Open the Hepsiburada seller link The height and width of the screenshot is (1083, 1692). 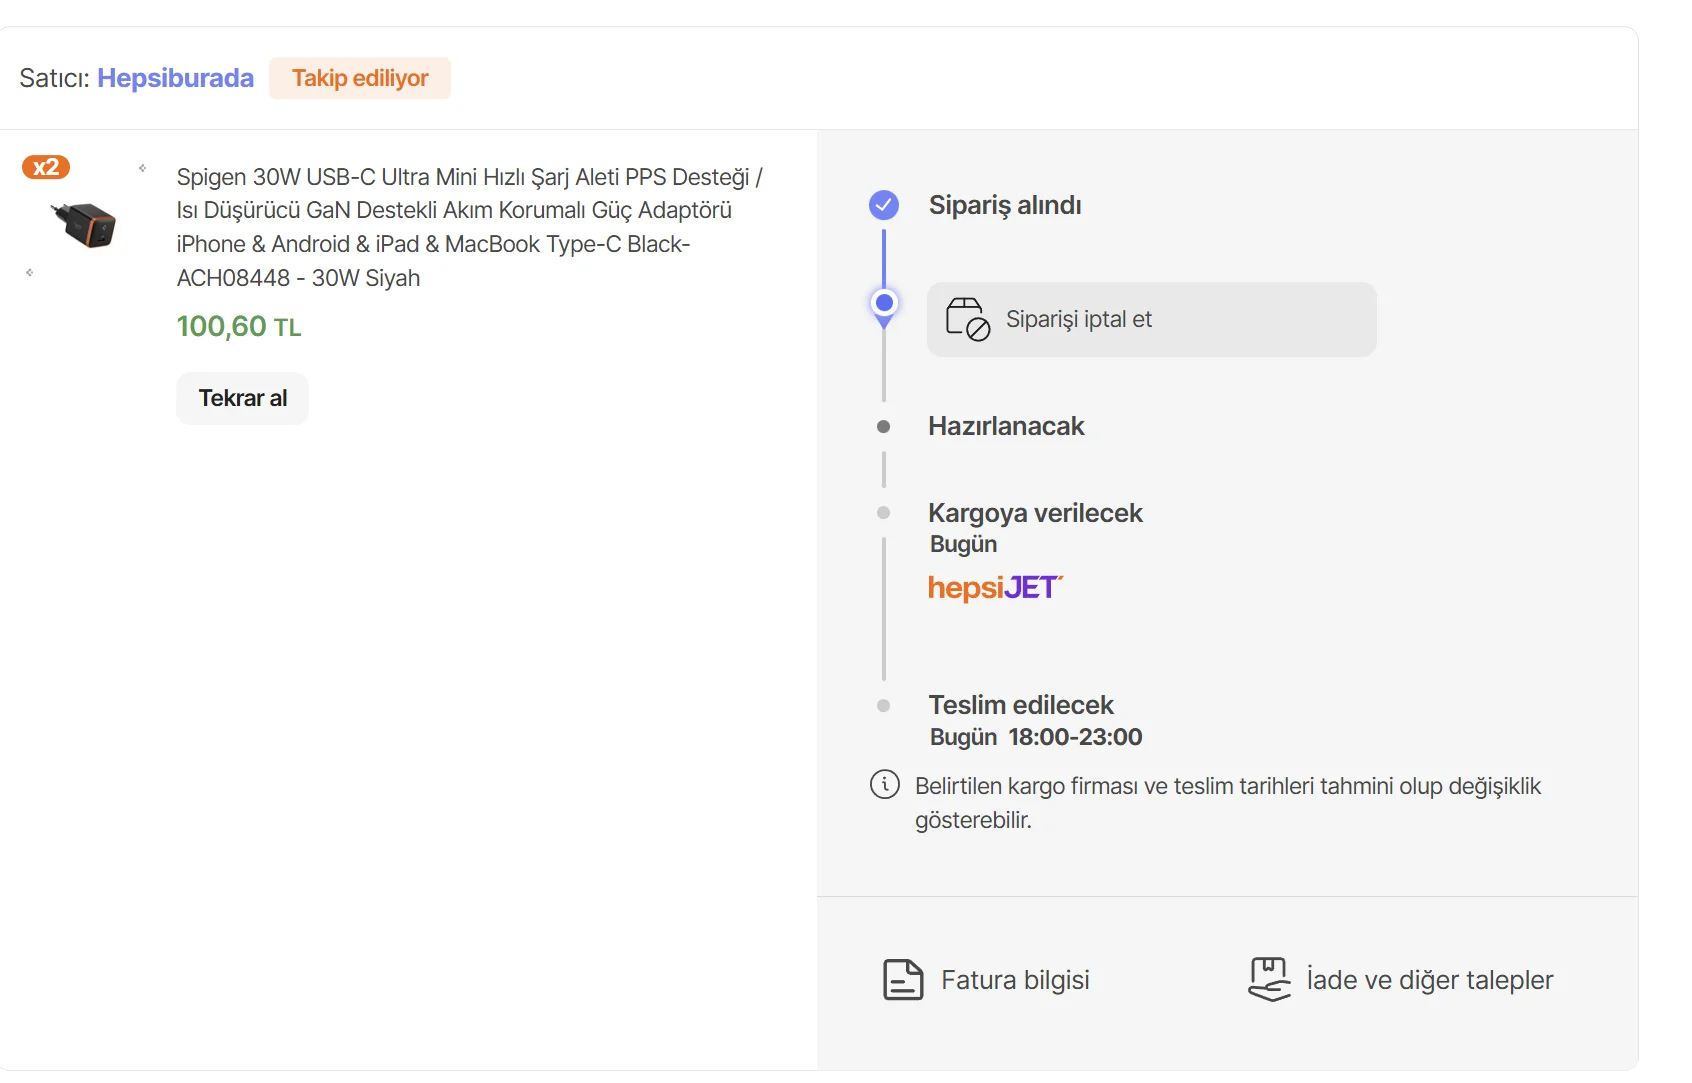(175, 78)
